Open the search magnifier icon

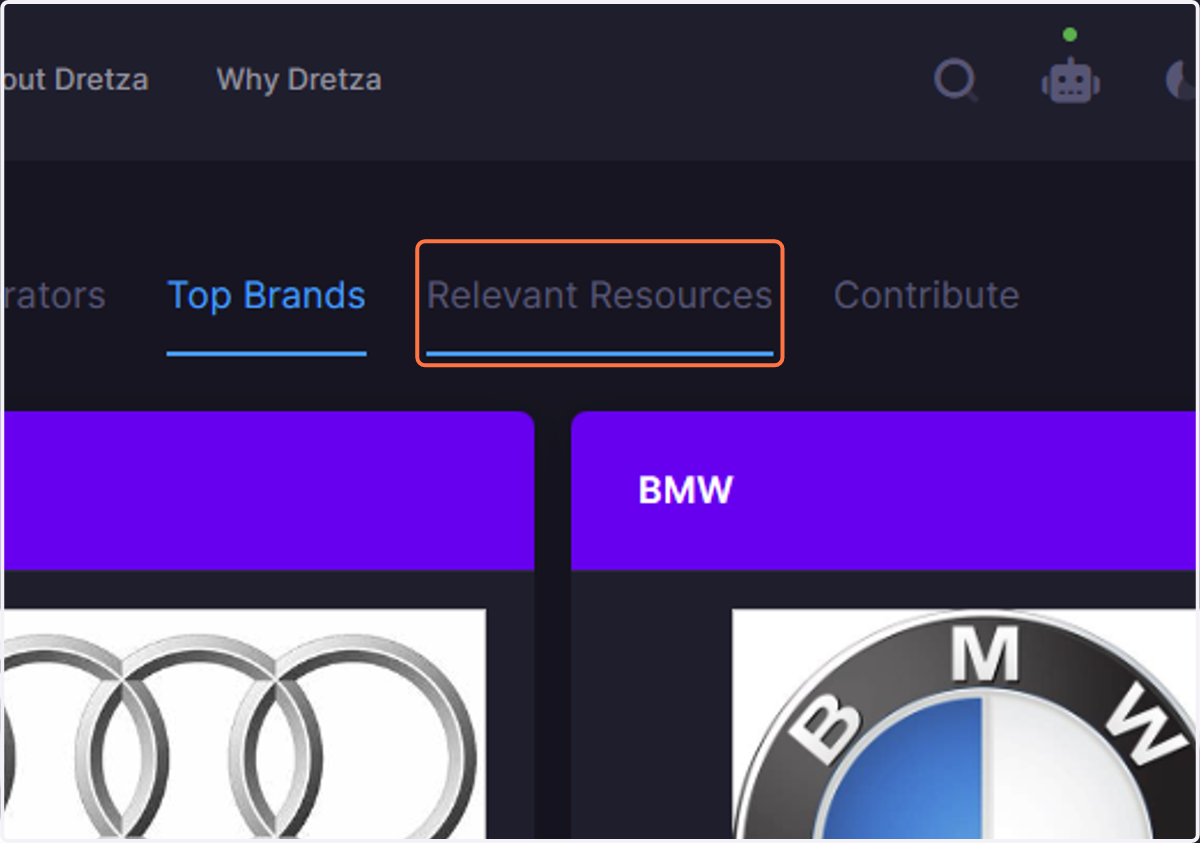955,80
